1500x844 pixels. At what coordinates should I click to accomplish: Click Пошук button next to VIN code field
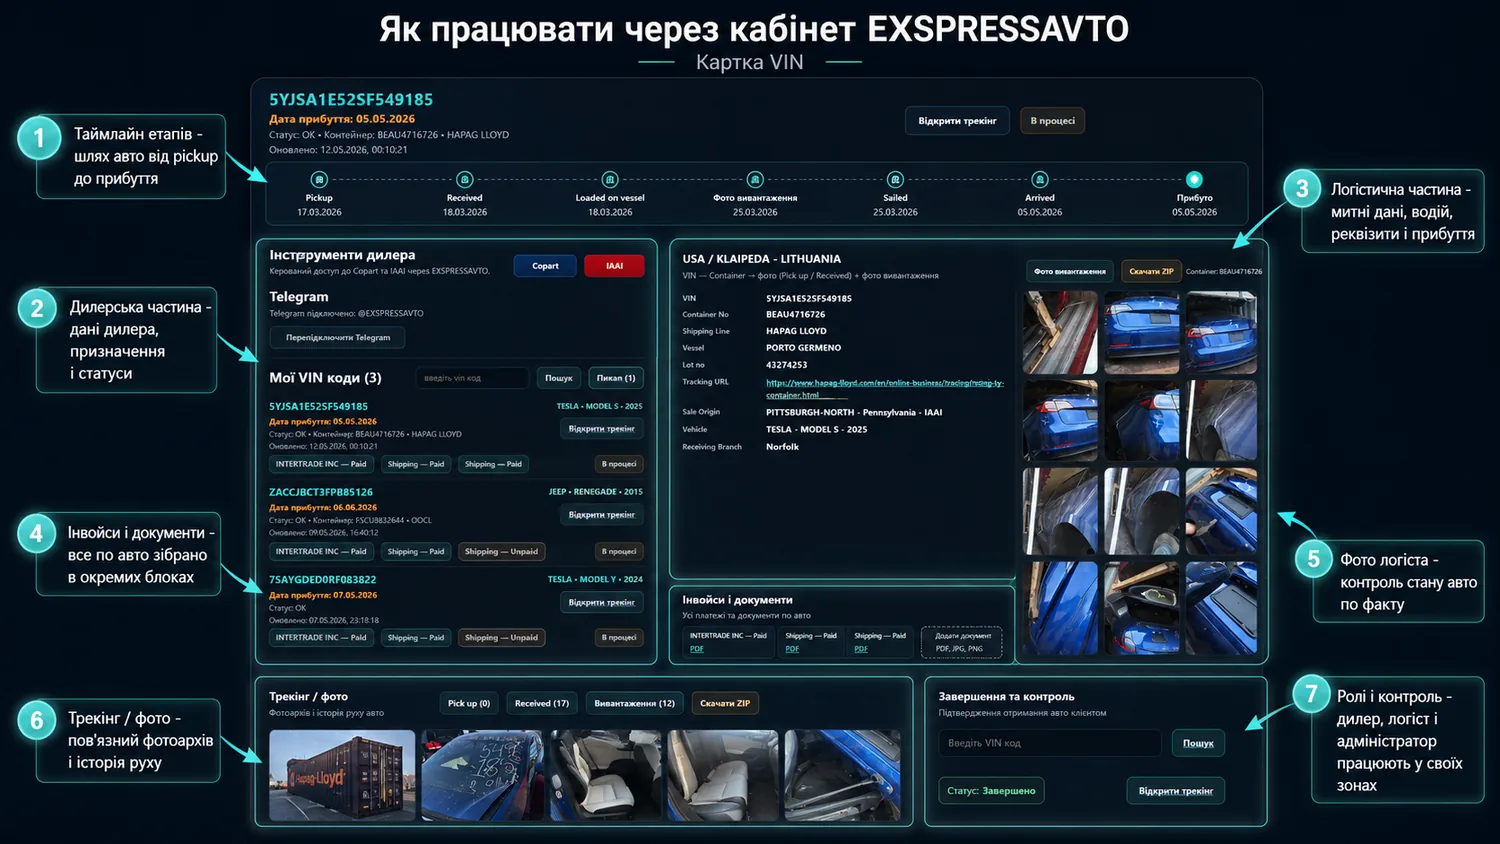559,378
